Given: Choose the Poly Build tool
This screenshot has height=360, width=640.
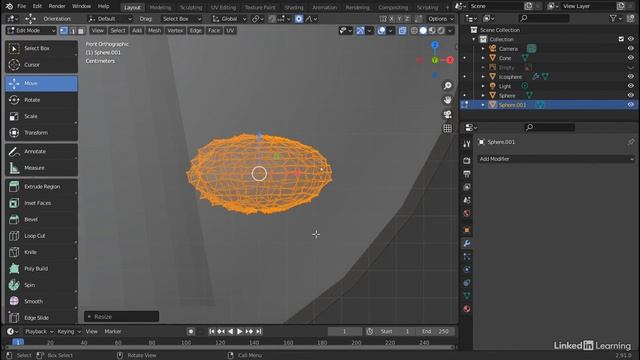Looking at the screenshot, I should point(41,269).
